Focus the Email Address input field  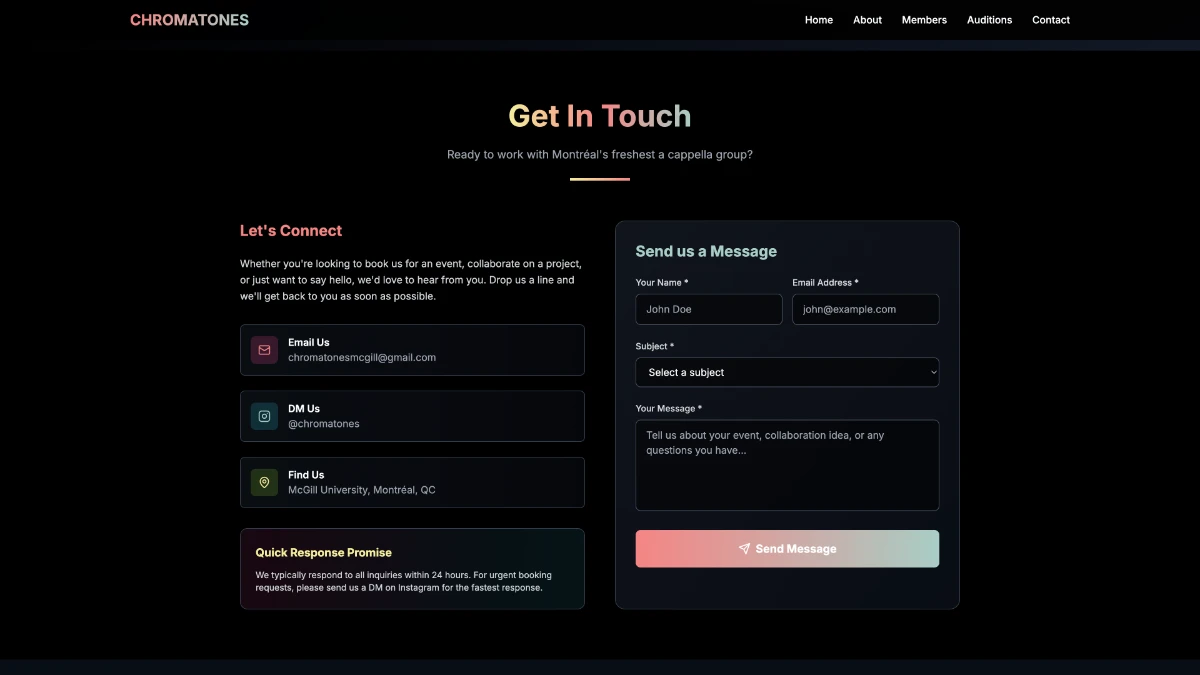[866, 309]
